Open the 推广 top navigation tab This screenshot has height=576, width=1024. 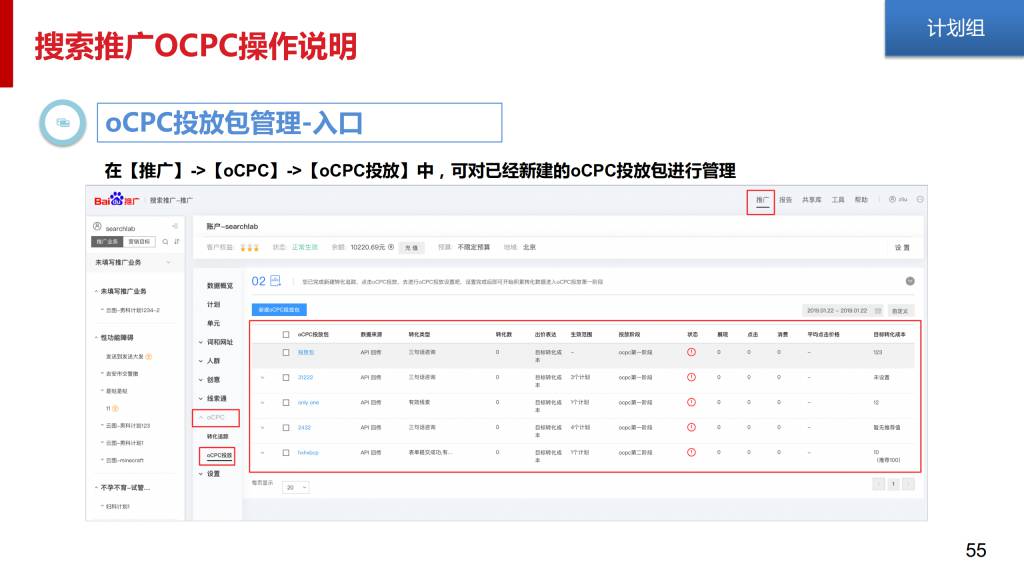click(761, 200)
